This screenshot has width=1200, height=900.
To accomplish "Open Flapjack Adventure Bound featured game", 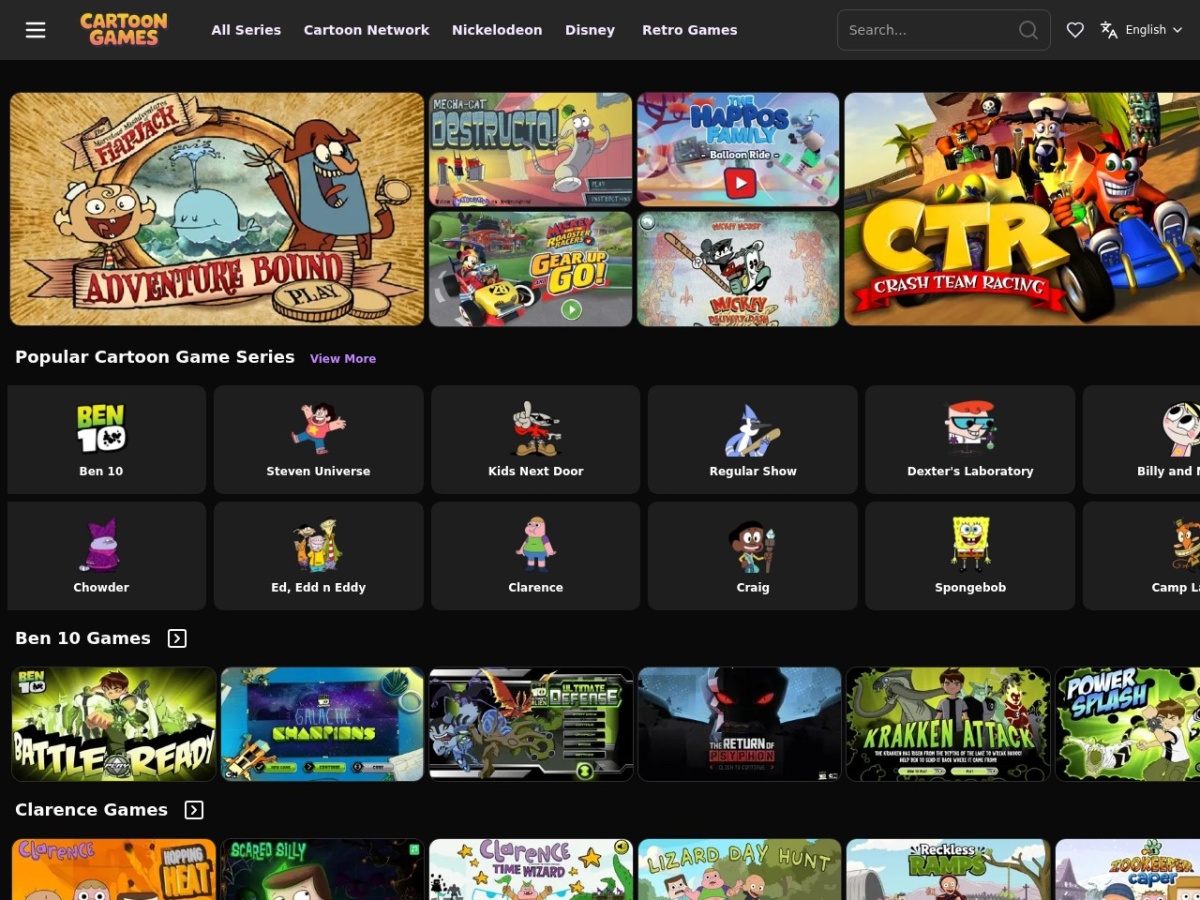I will pyautogui.click(x=217, y=209).
